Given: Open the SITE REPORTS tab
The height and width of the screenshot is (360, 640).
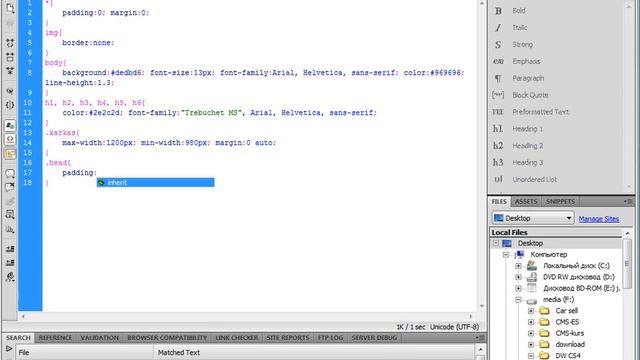Looking at the screenshot, I should [x=288, y=338].
